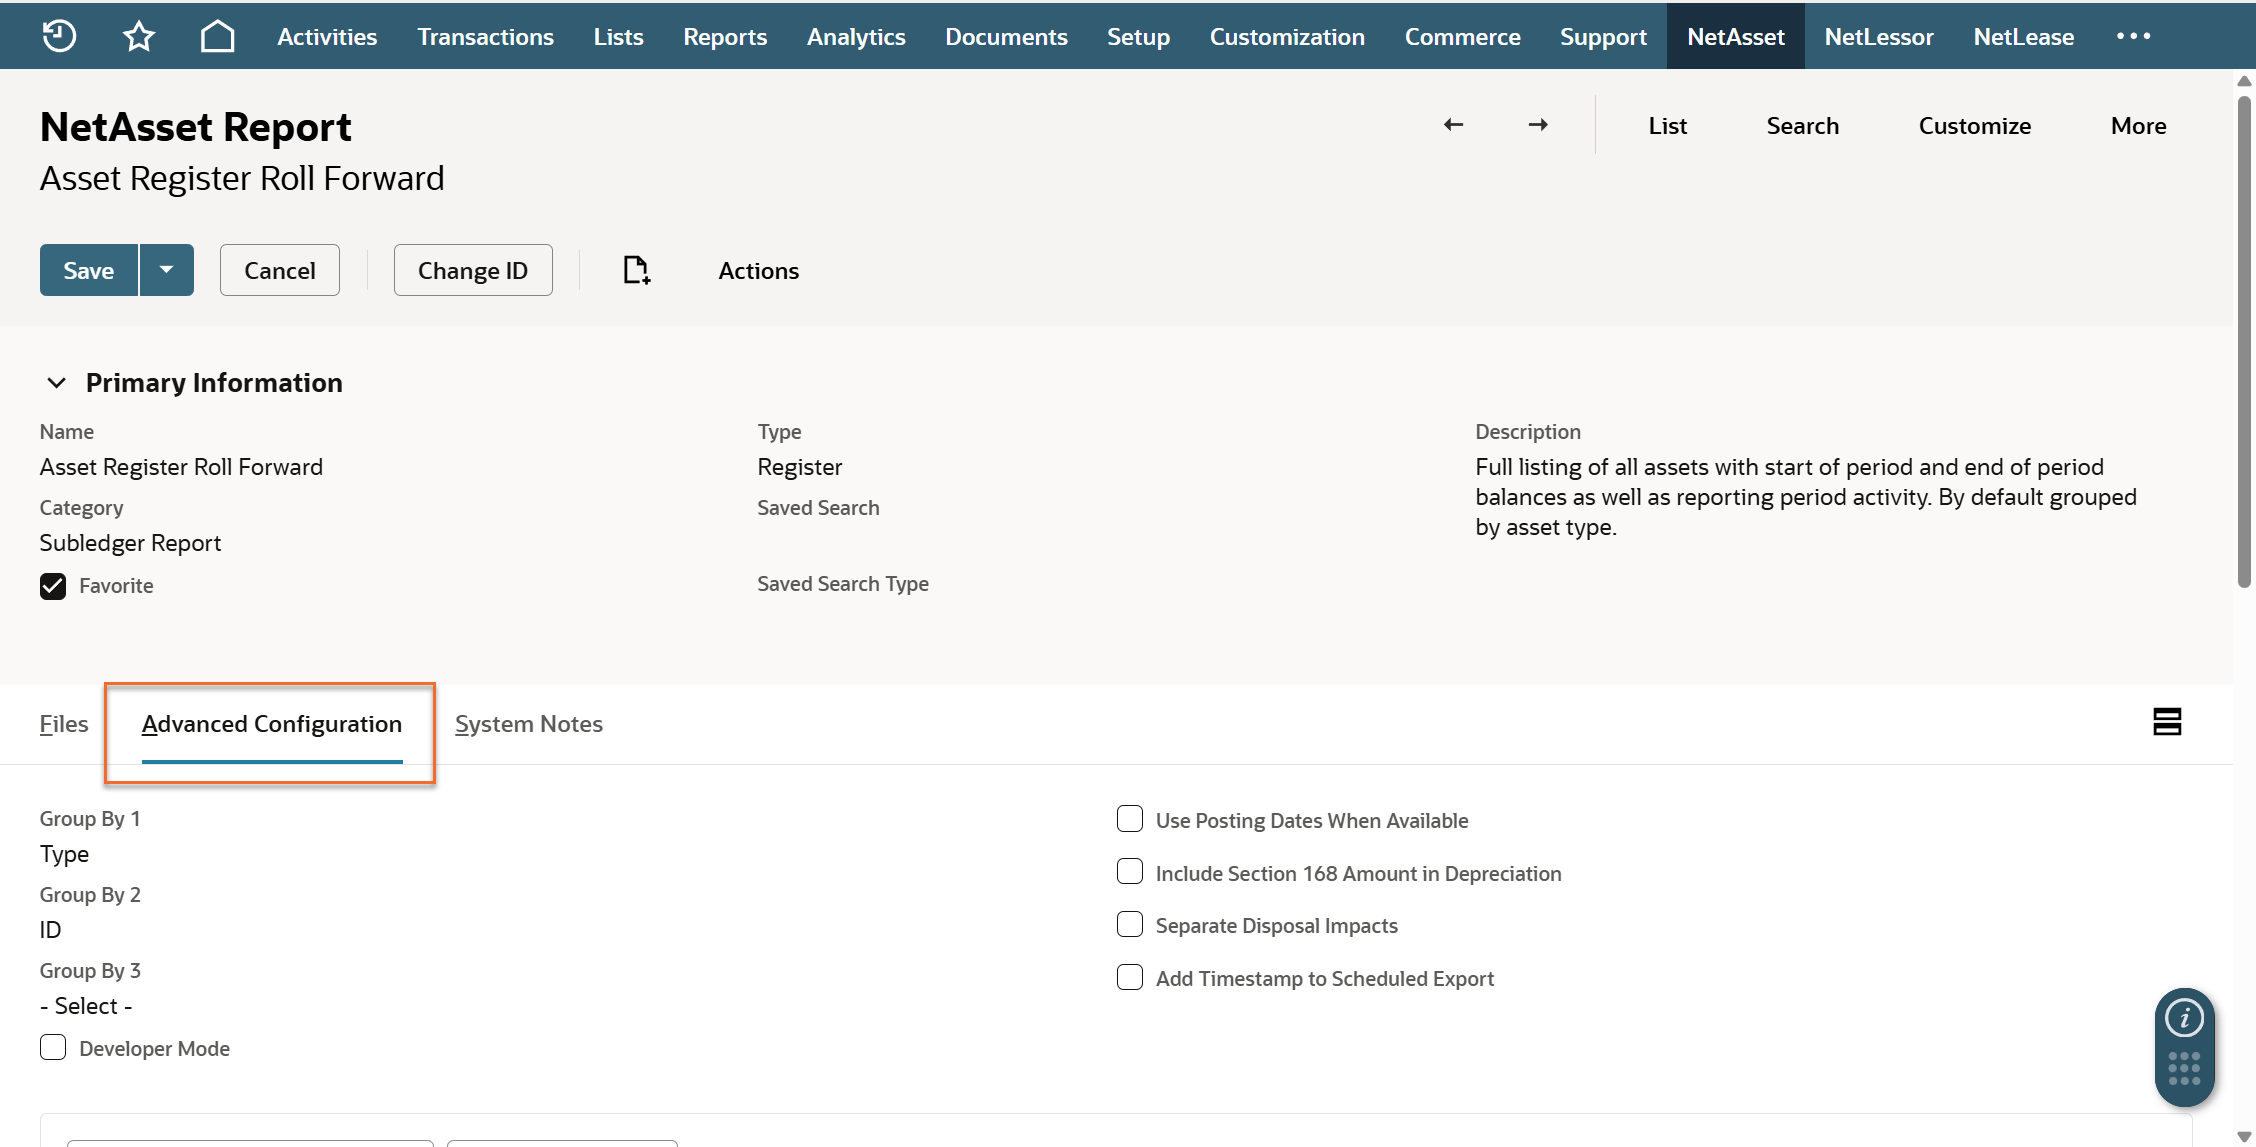
Task: Click the Change ID button
Action: 472,270
